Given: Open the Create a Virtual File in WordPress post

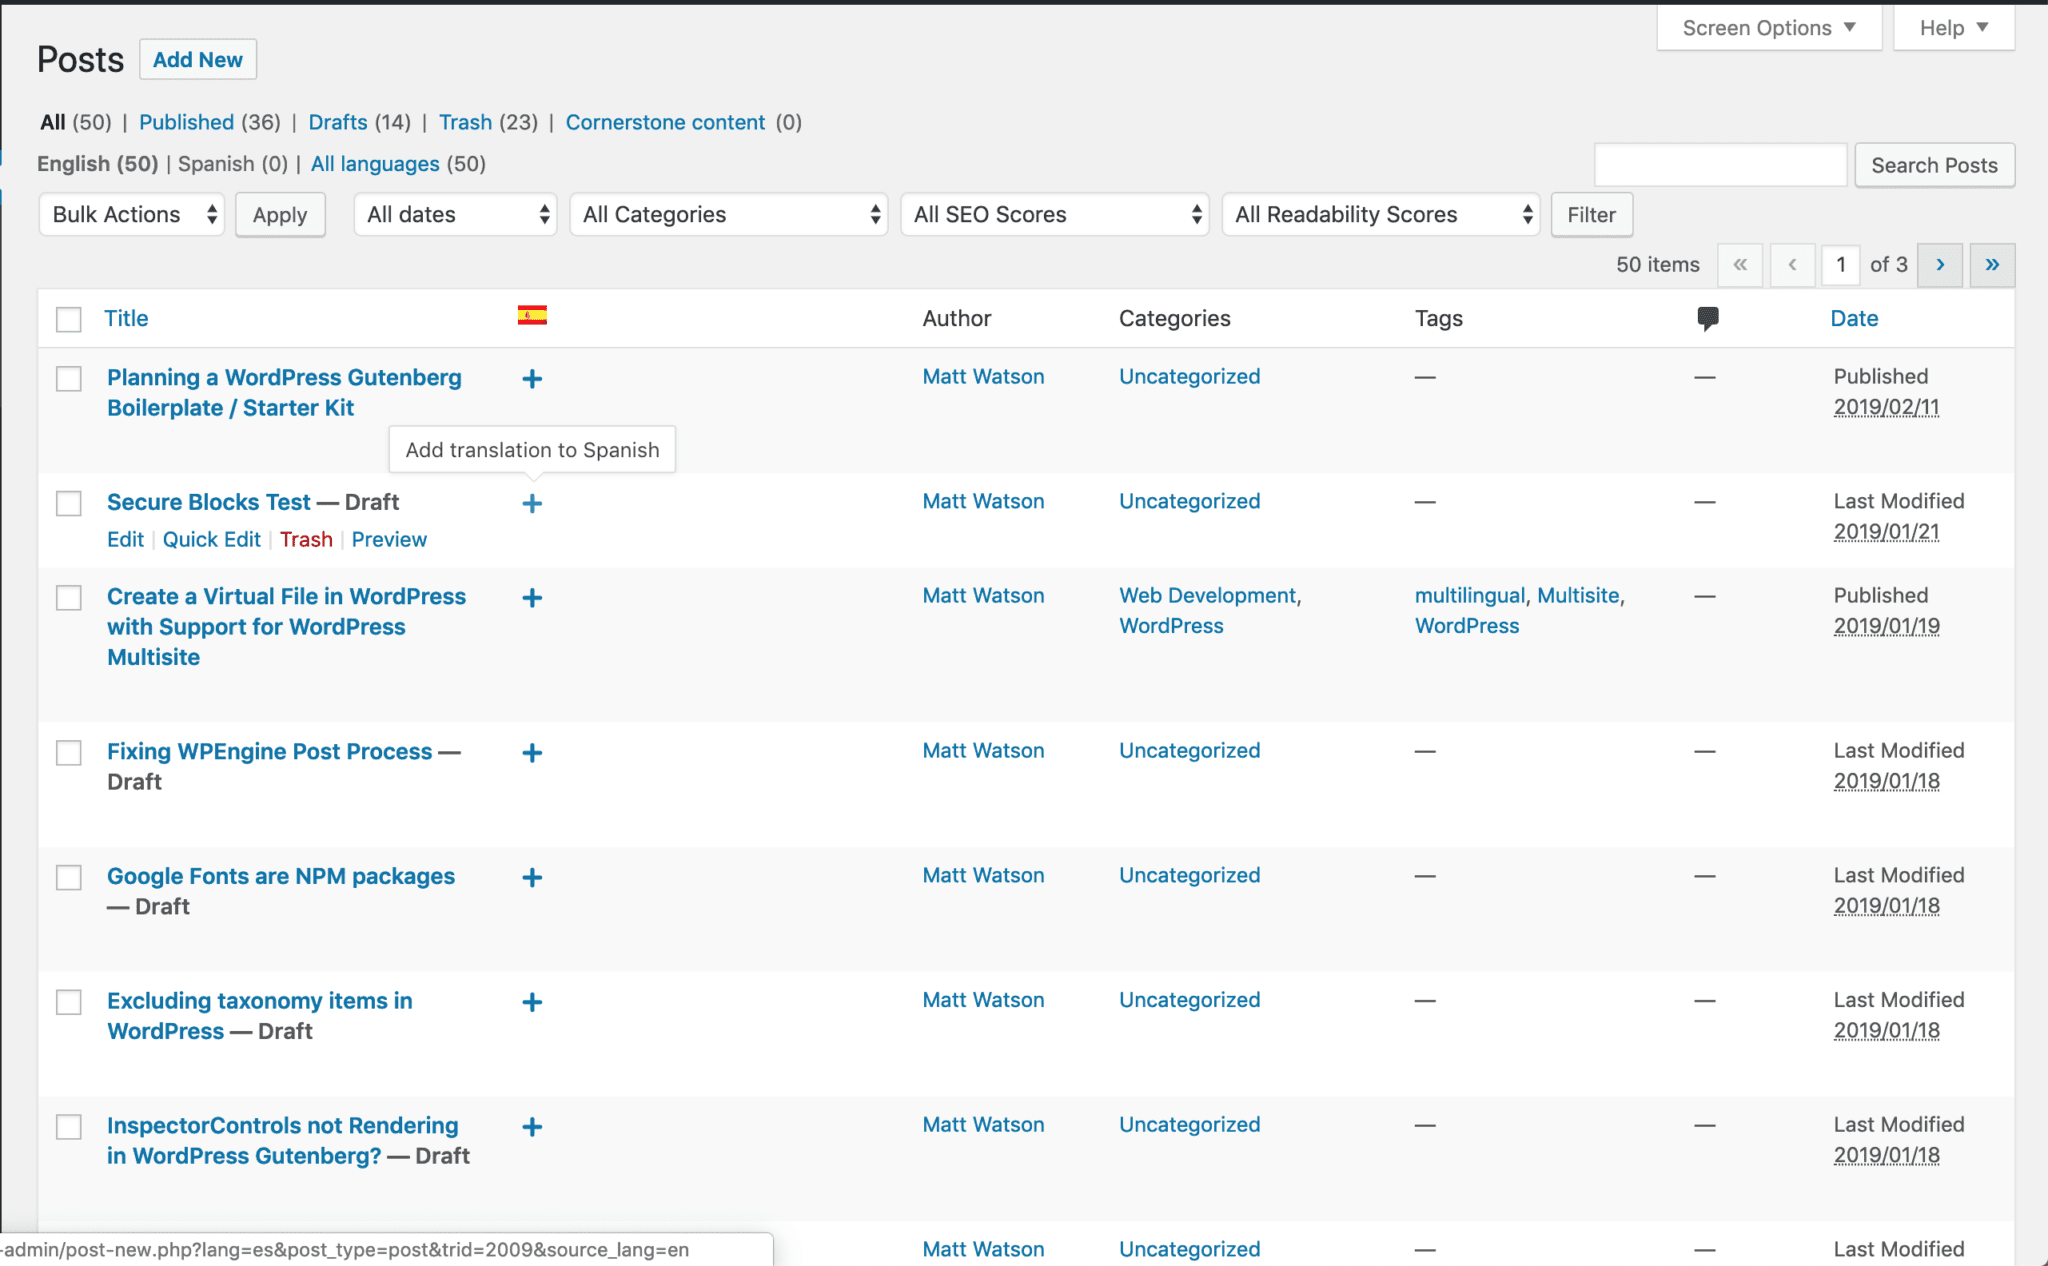Looking at the screenshot, I should tap(286, 627).
